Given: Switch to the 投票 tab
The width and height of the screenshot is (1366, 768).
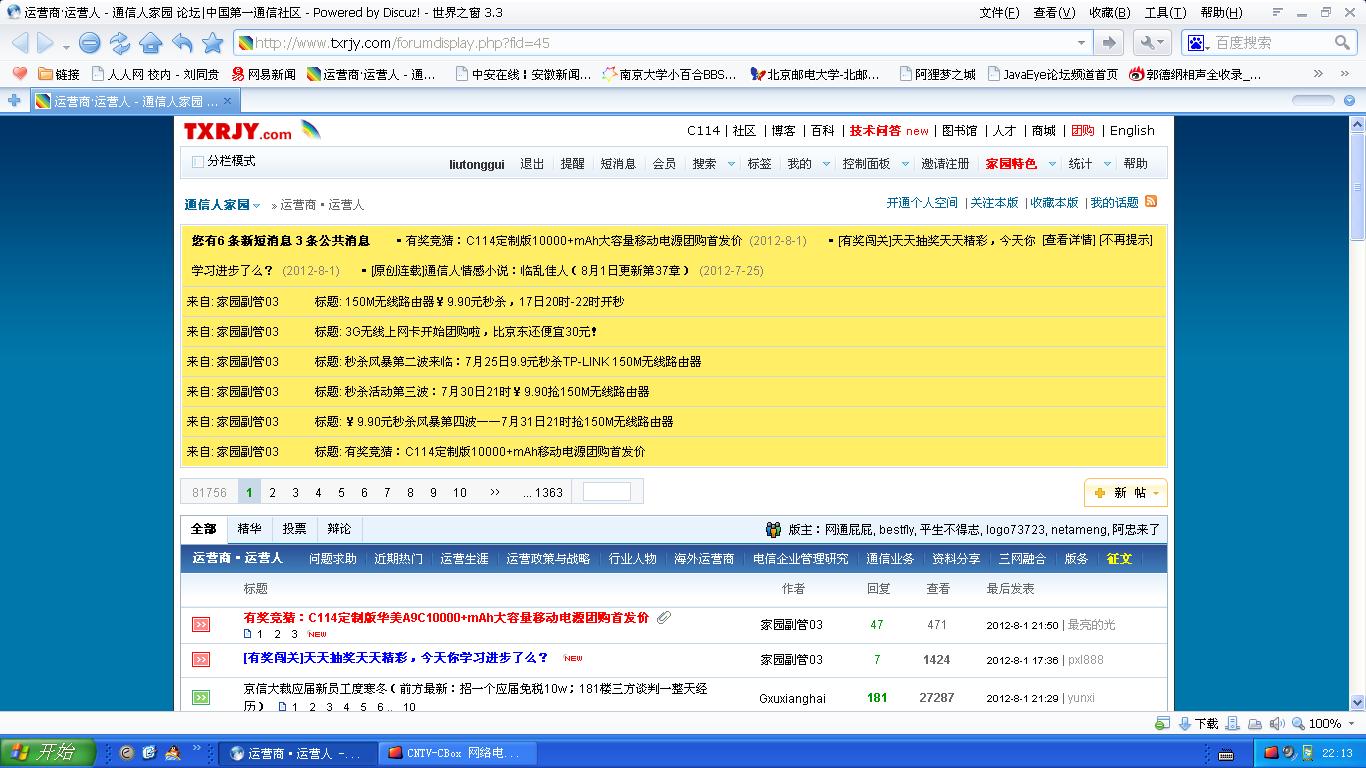Looking at the screenshot, I should point(294,529).
